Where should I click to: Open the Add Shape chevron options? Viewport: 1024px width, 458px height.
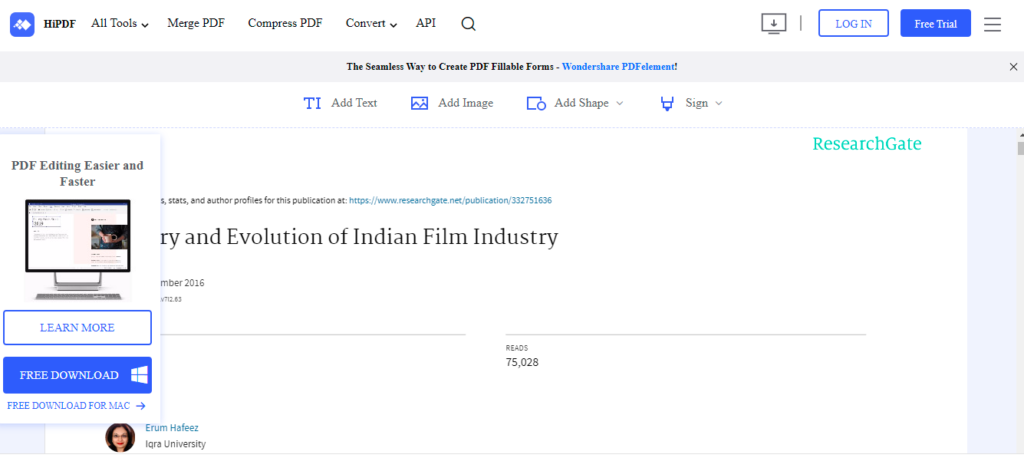point(619,103)
